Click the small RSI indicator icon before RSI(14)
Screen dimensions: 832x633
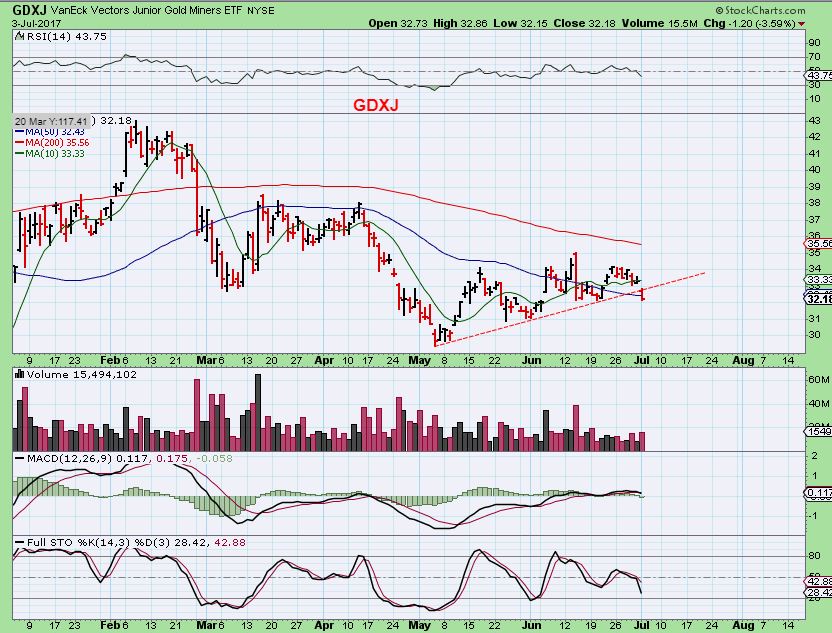point(19,37)
